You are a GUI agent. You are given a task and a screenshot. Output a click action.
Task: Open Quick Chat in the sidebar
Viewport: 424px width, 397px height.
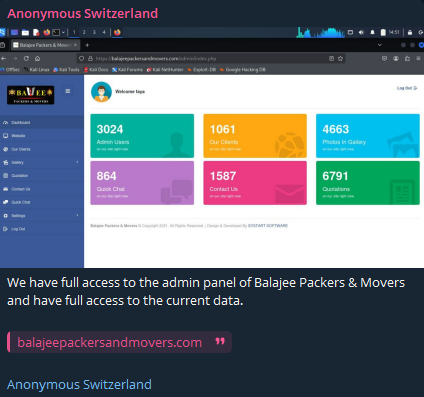(42, 202)
